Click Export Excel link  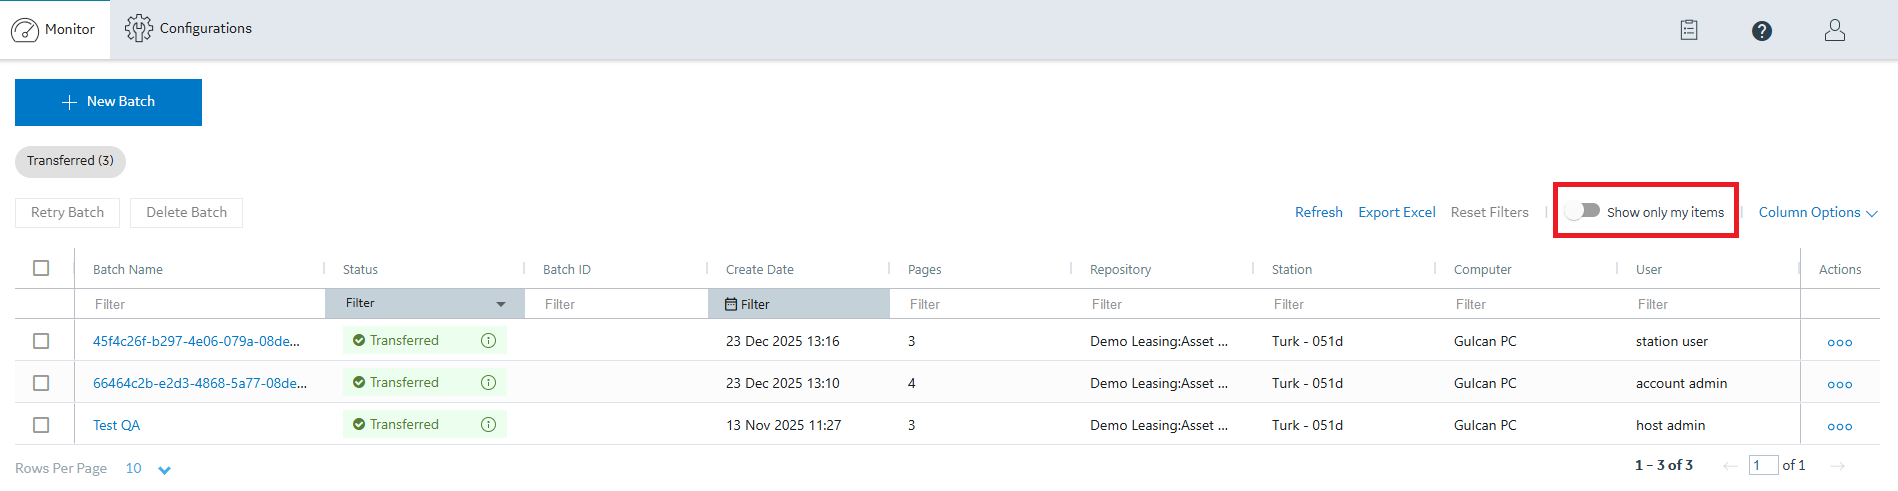tap(1396, 212)
